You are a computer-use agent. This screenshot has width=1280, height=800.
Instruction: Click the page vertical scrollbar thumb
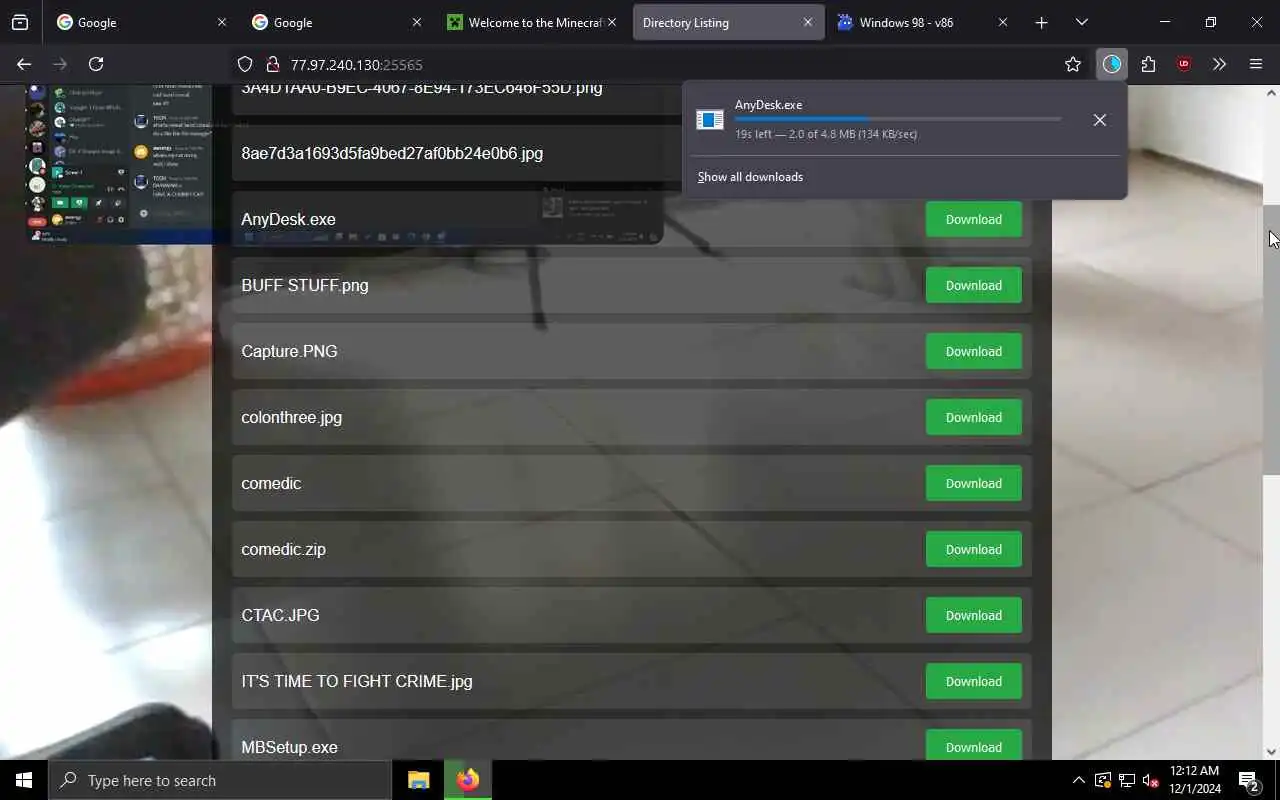click(x=1271, y=340)
